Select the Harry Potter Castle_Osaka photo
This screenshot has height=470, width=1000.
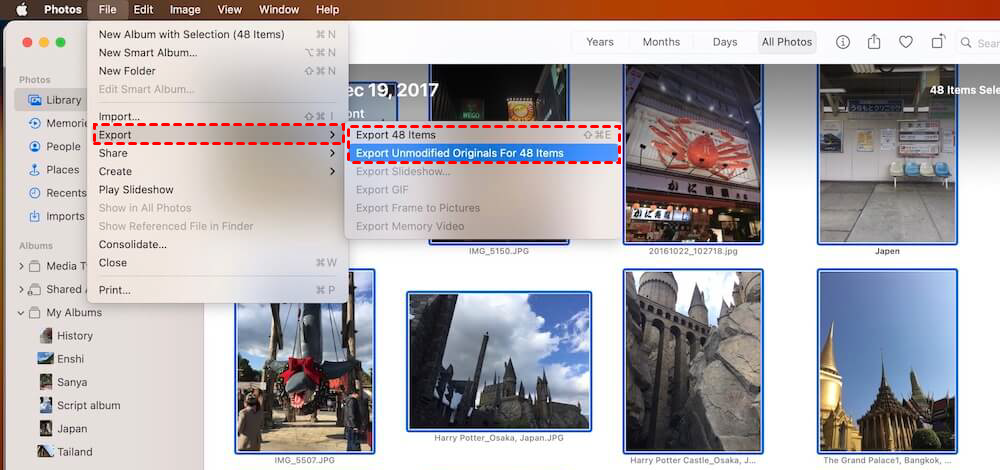point(693,361)
